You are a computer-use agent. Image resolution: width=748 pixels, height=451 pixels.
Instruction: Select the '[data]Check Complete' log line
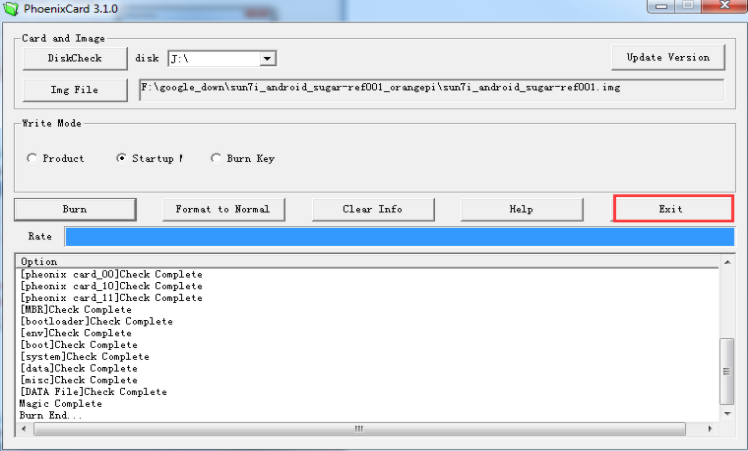pyautogui.click(x=79, y=368)
